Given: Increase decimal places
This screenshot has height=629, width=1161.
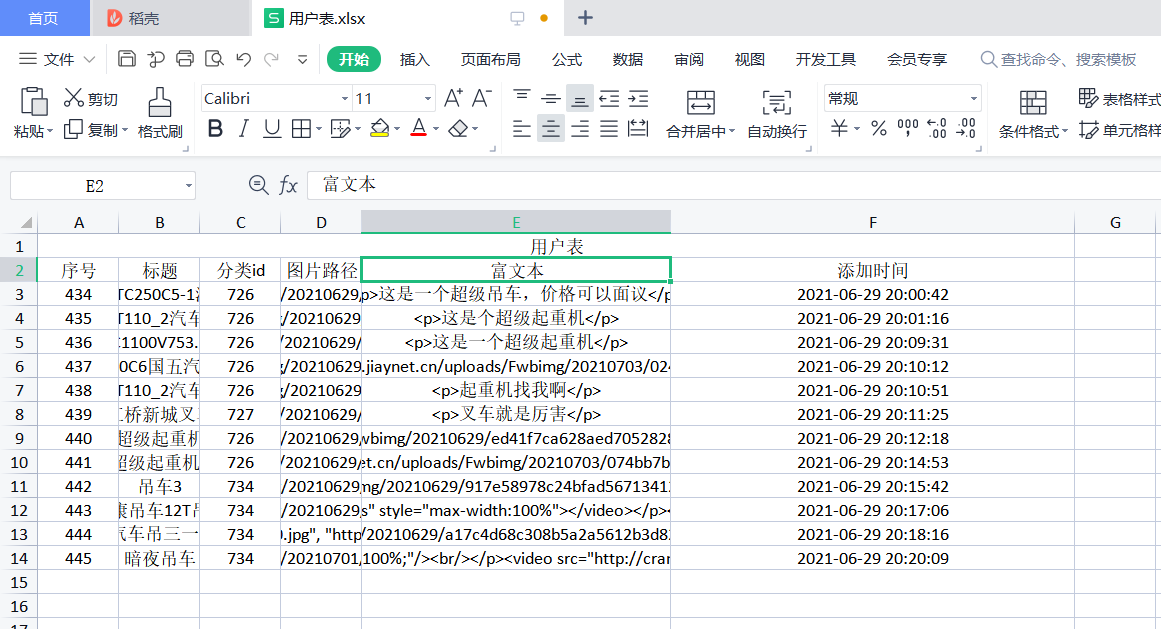Looking at the screenshot, I should [937, 129].
